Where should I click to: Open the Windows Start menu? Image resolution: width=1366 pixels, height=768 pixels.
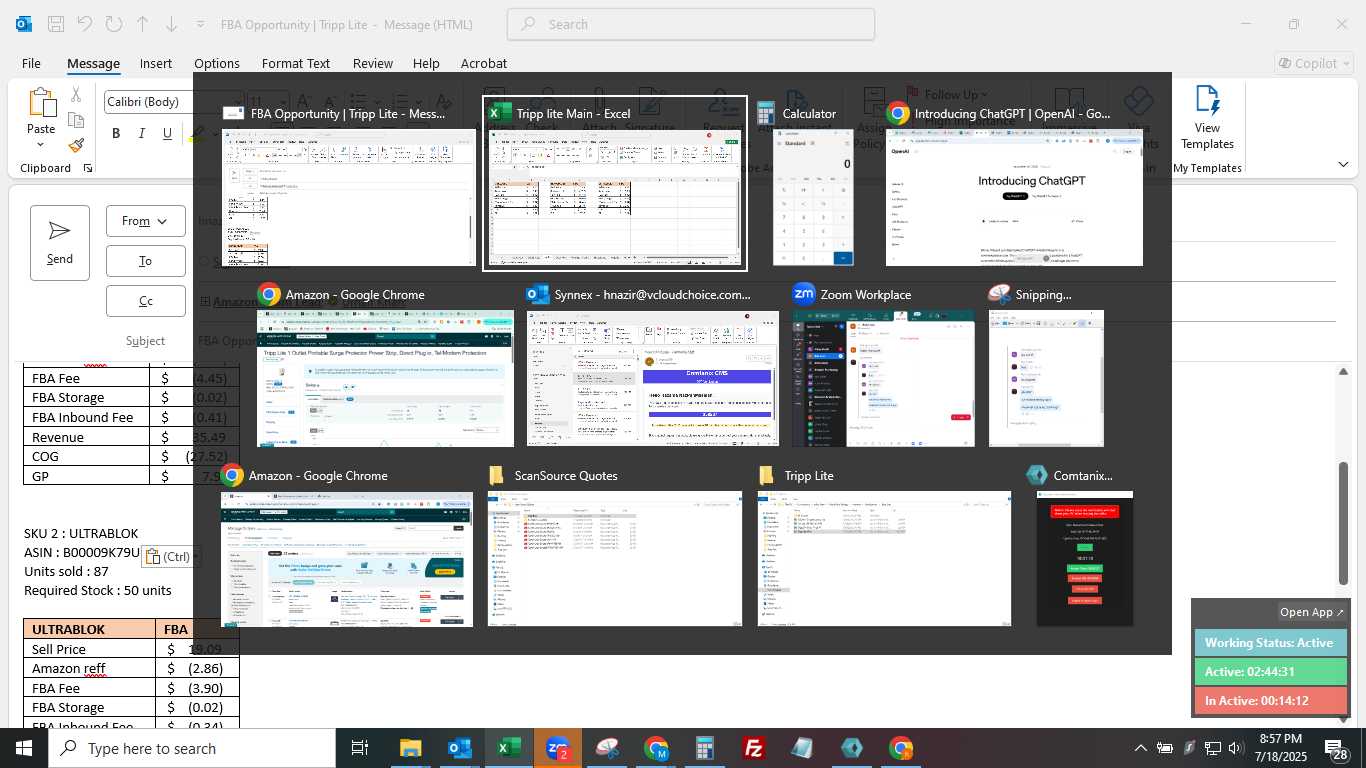pyautogui.click(x=24, y=748)
